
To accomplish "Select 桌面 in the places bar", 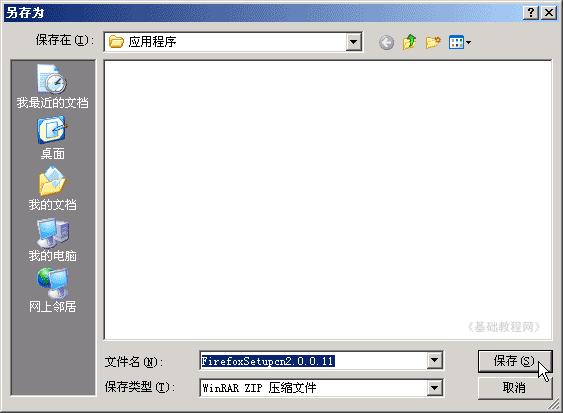I will 52,138.
